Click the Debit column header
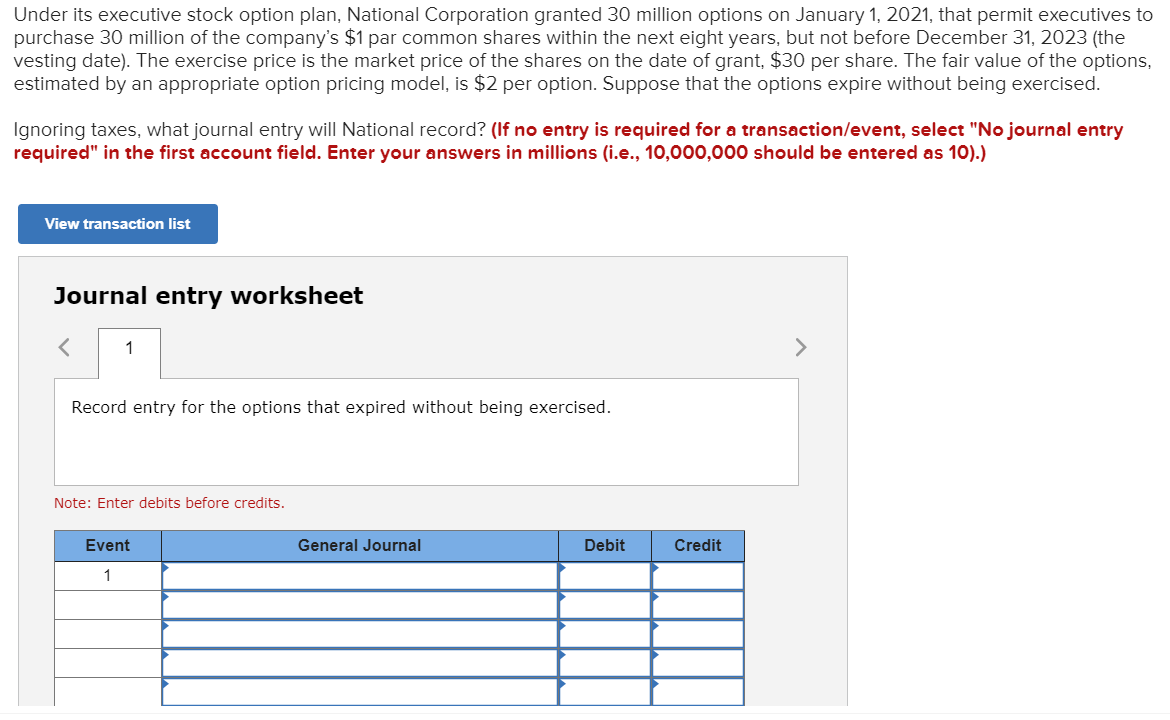This screenshot has height=720, width=1170. click(604, 545)
